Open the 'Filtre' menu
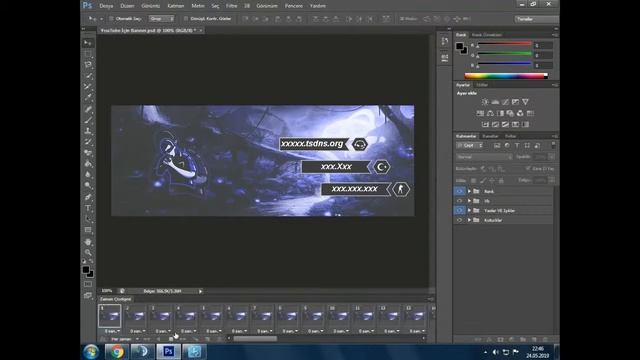 tap(231, 6)
